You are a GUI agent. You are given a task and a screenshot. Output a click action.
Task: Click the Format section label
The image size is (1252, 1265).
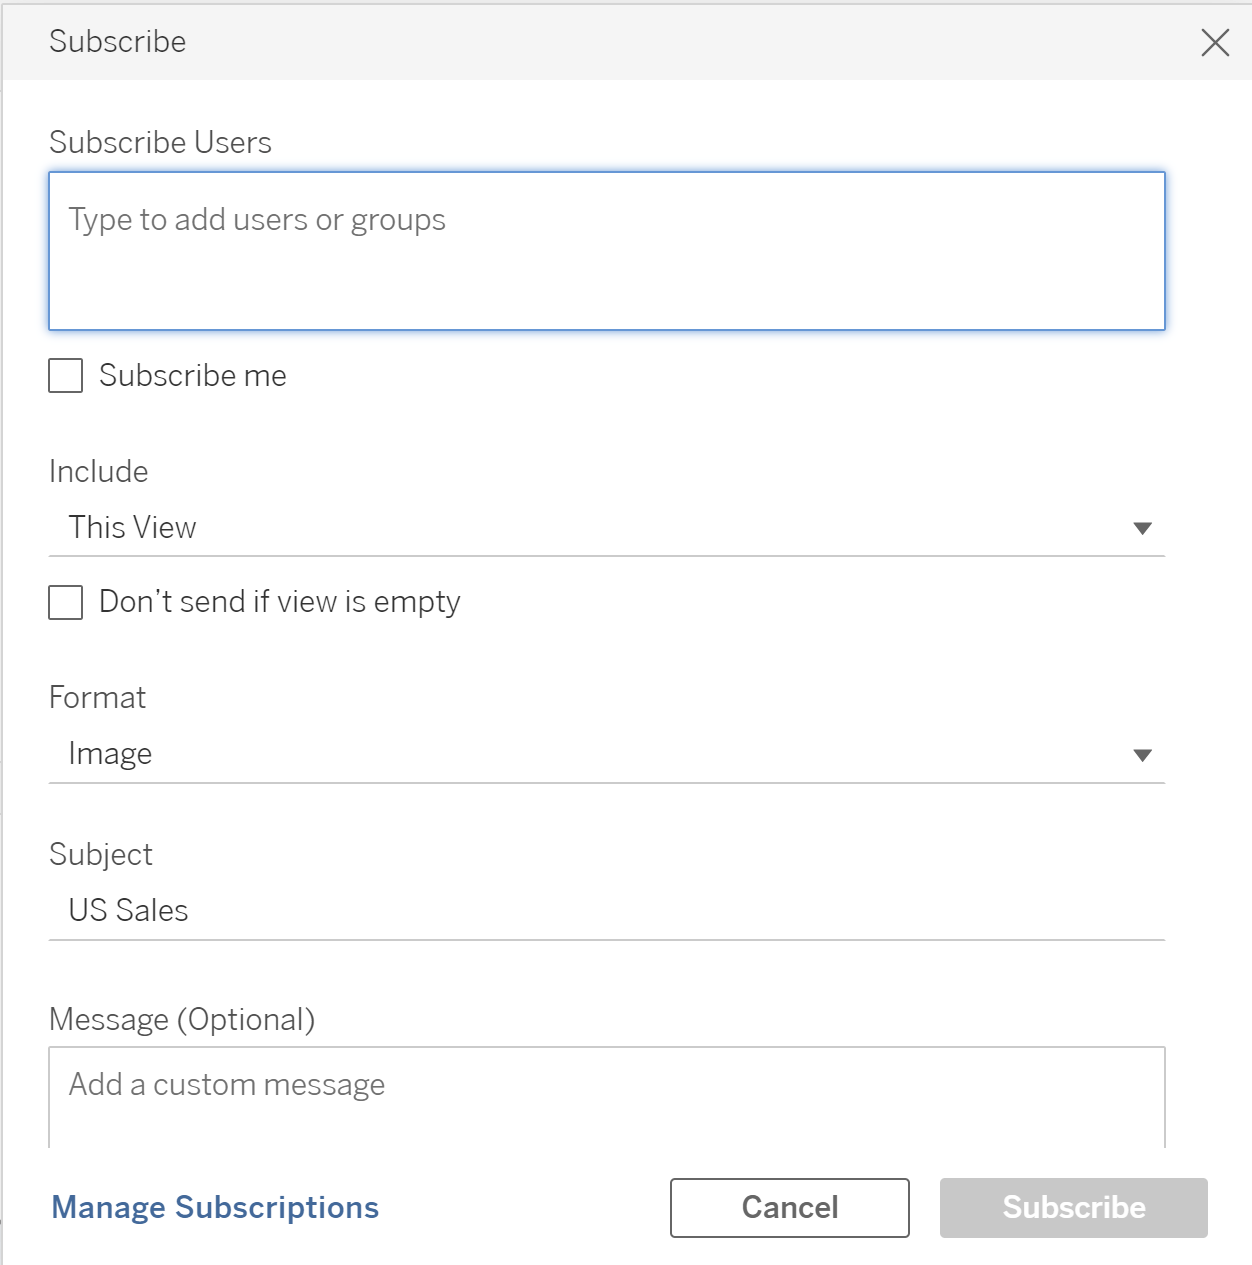click(98, 698)
